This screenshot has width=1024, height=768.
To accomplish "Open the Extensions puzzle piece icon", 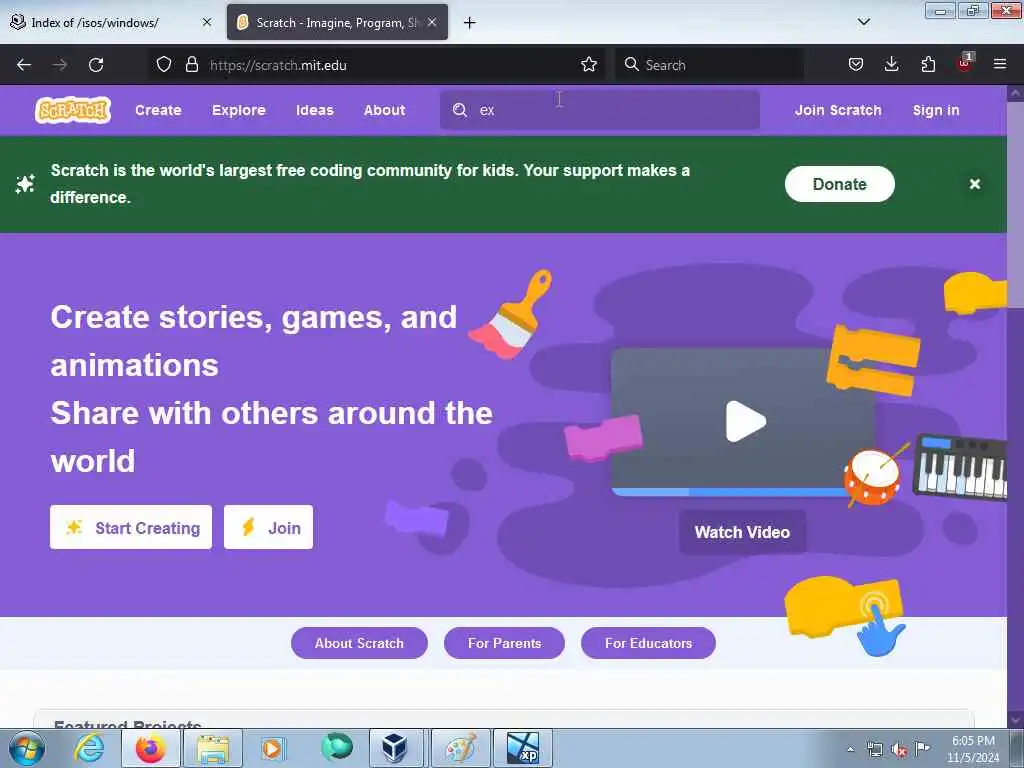I will coord(928,65).
